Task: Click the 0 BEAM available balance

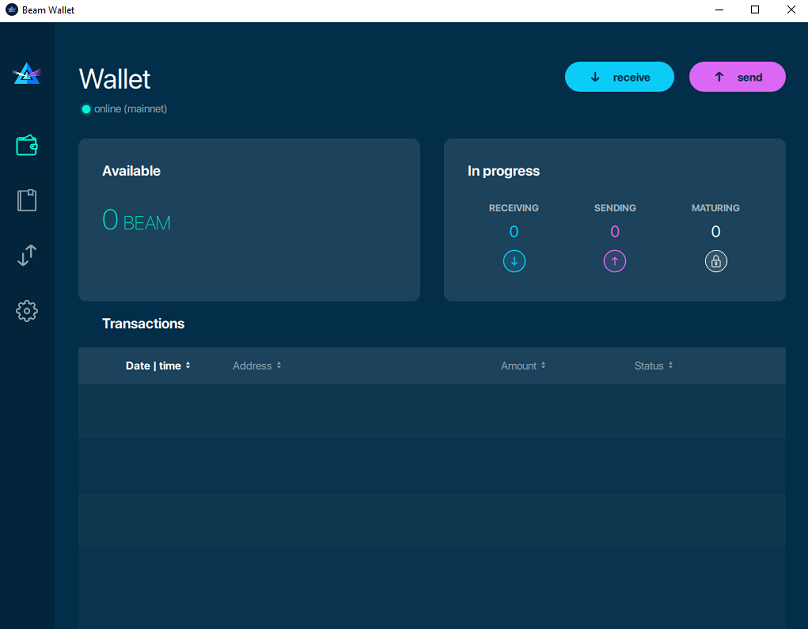Action: pos(136,220)
